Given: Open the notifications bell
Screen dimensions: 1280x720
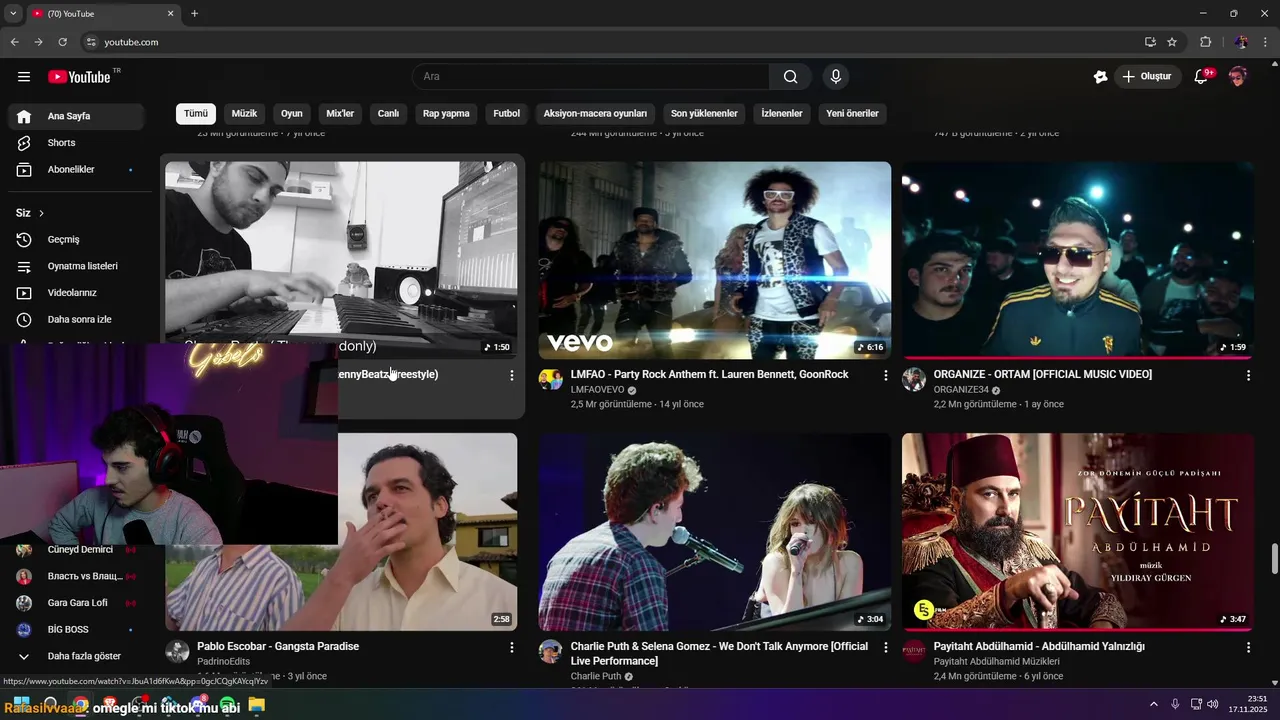Looking at the screenshot, I should pyautogui.click(x=1202, y=76).
